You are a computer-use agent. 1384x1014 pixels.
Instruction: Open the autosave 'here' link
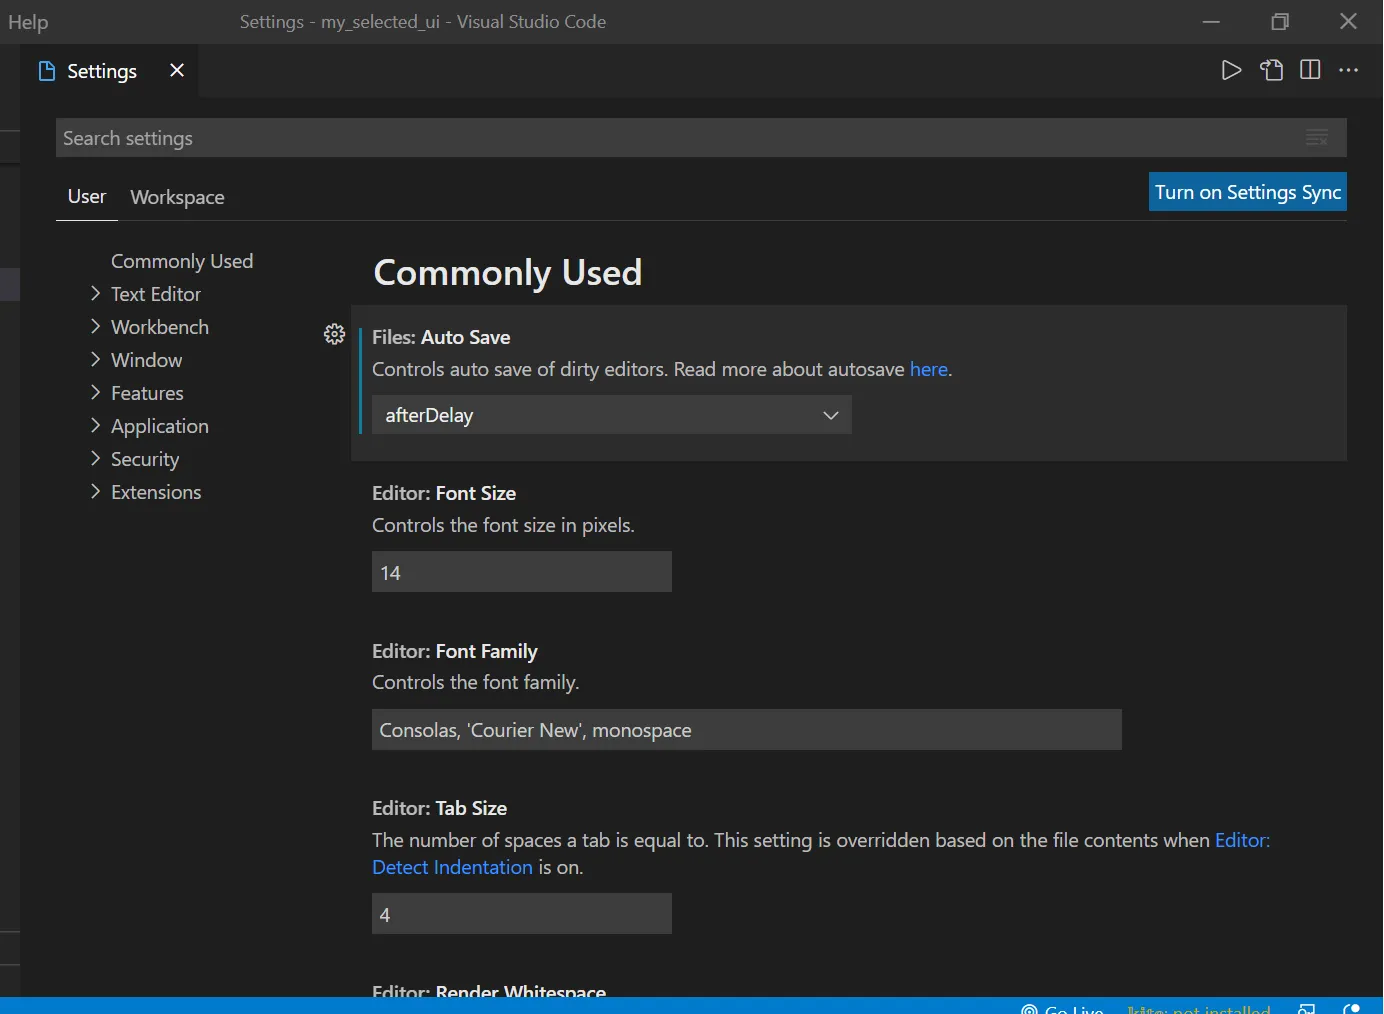[x=929, y=369]
